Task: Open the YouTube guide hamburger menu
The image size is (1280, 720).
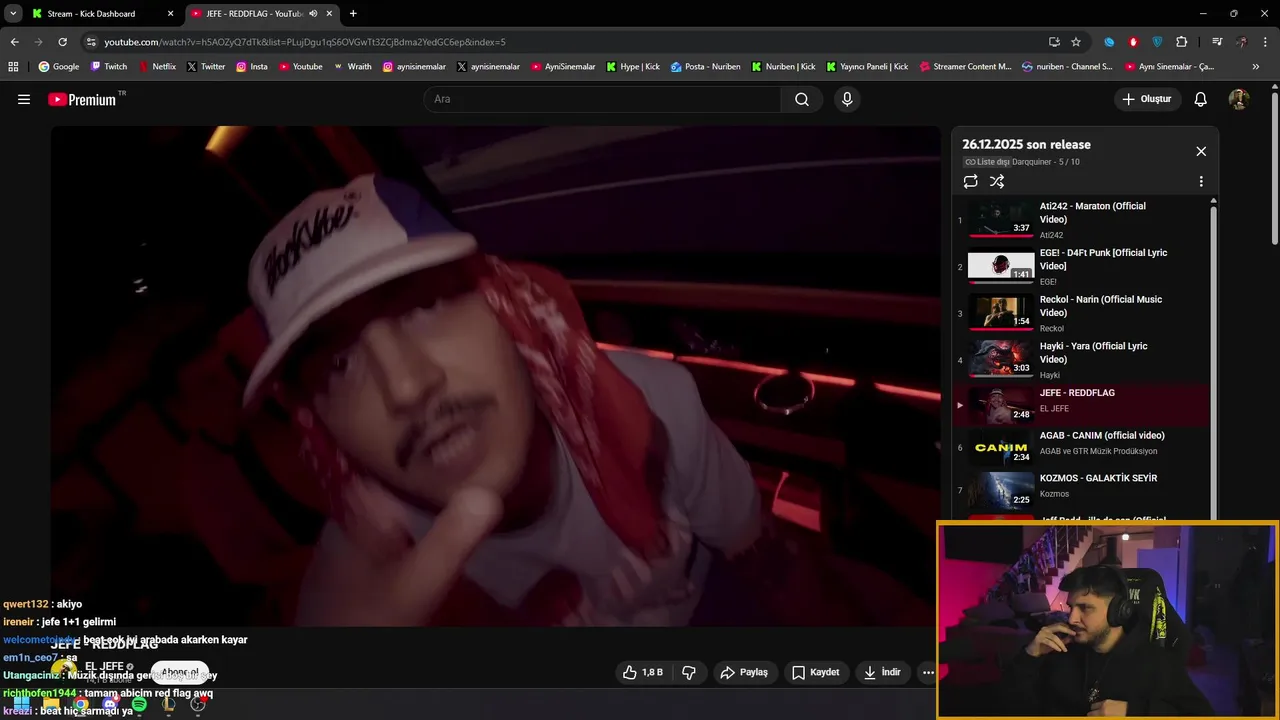Action: coord(24,99)
